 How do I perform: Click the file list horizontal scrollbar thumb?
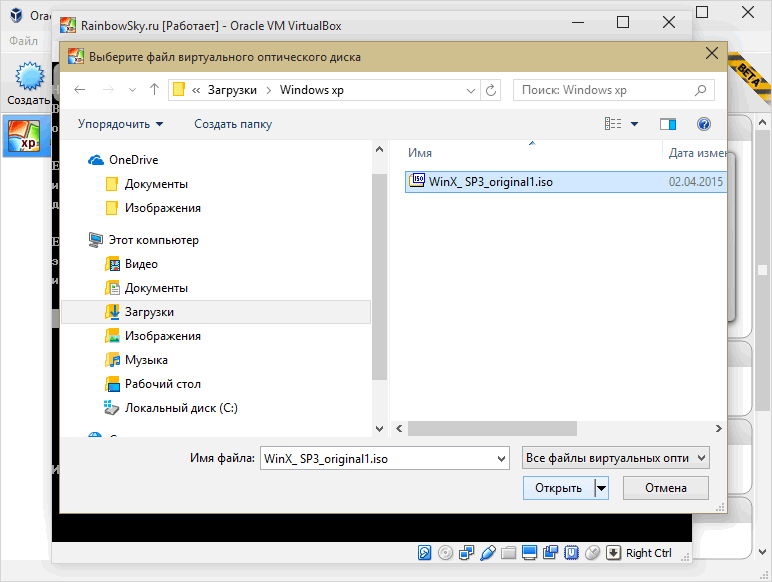click(x=492, y=428)
